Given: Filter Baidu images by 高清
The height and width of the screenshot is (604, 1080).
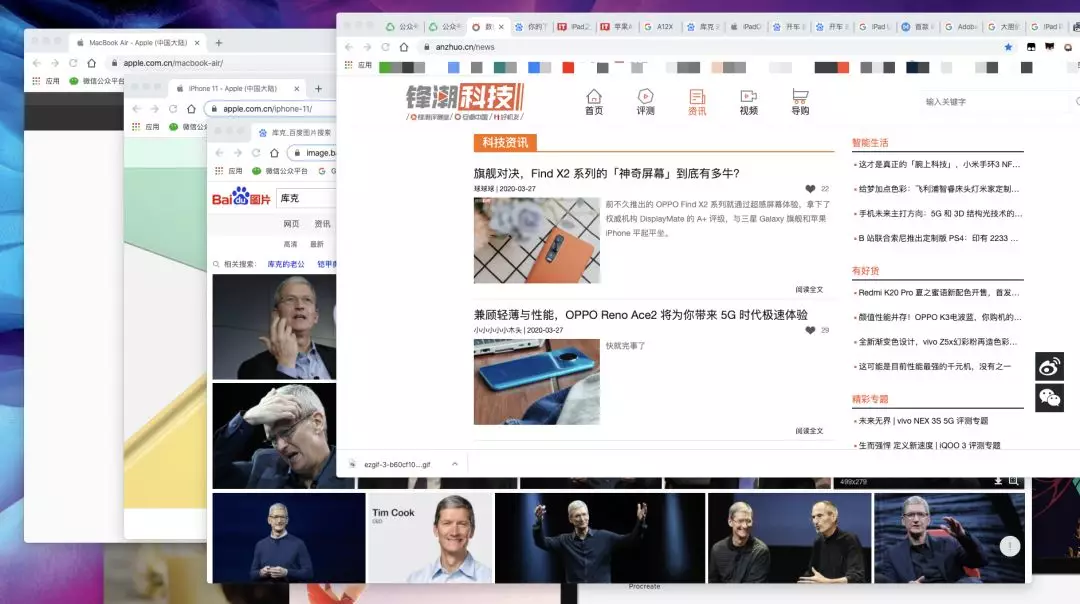Looking at the screenshot, I should pyautogui.click(x=291, y=244).
